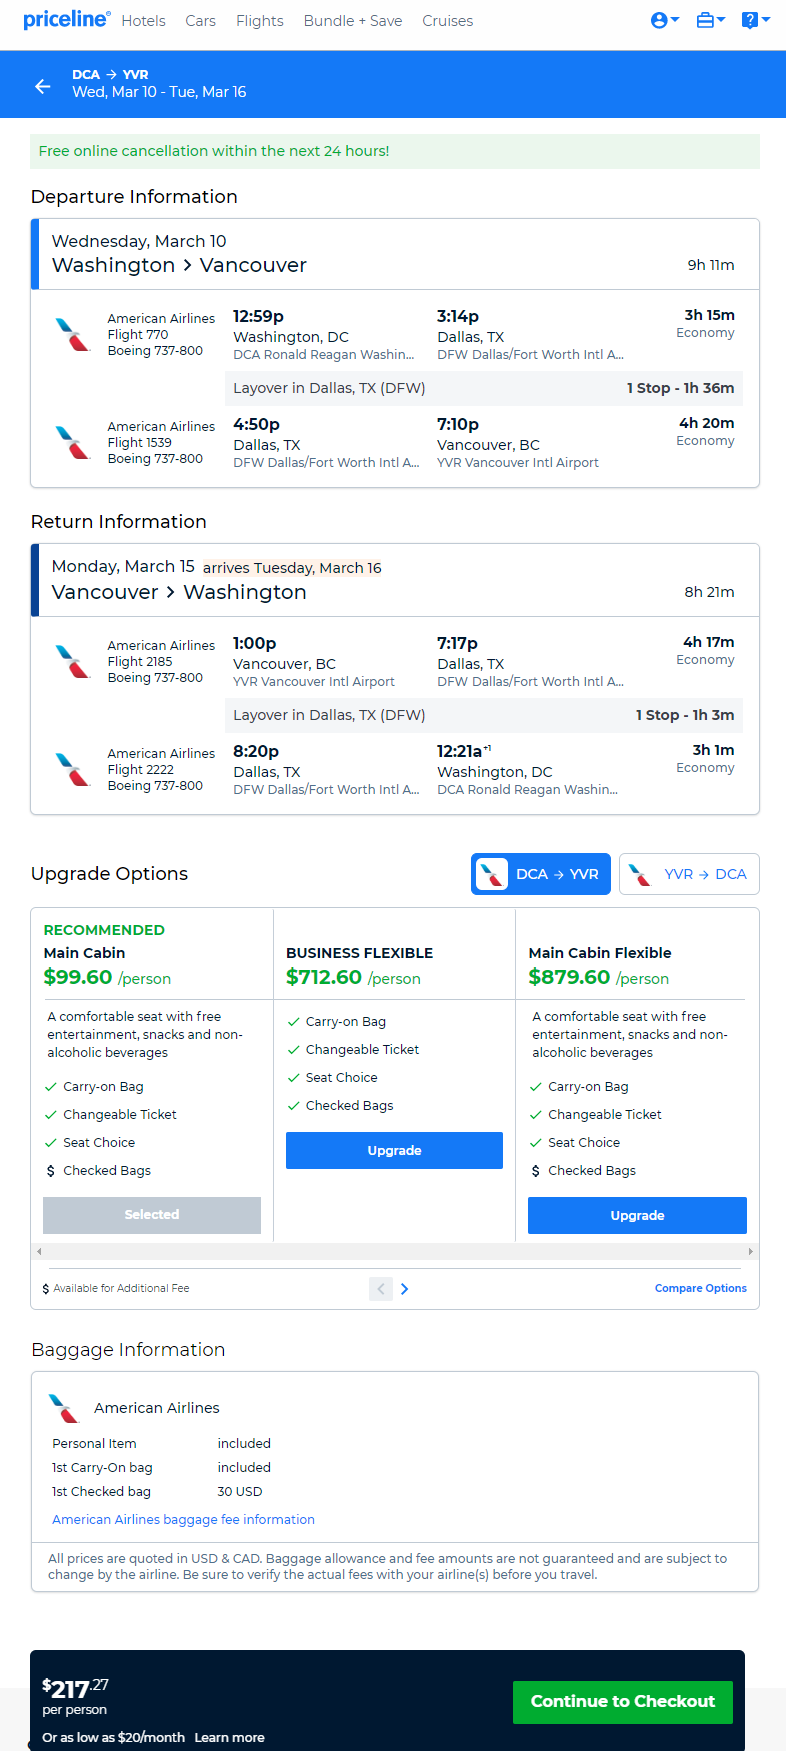Click American Airlines logo for Flight 770
This screenshot has width=786, height=1752.
[x=72, y=334]
